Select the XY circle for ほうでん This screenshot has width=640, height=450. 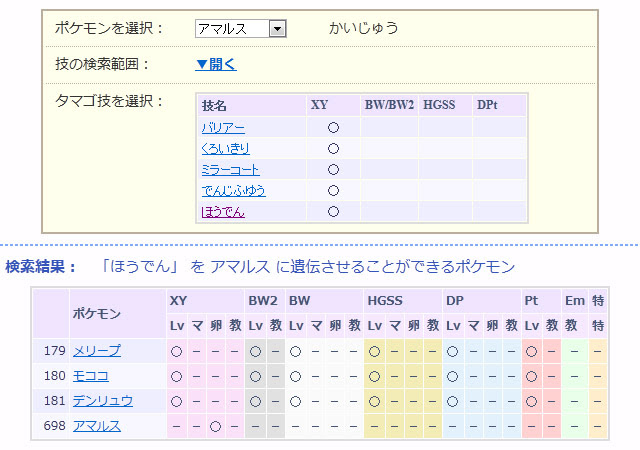pyautogui.click(x=333, y=212)
